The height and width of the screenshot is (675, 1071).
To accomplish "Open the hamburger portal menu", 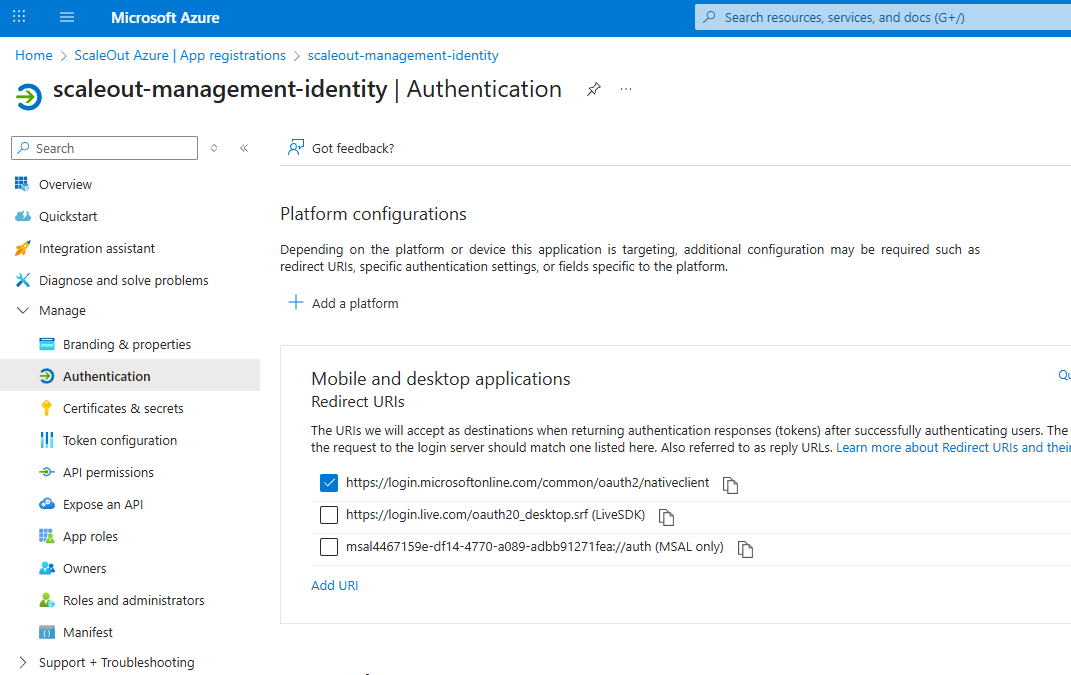I will 67,17.
